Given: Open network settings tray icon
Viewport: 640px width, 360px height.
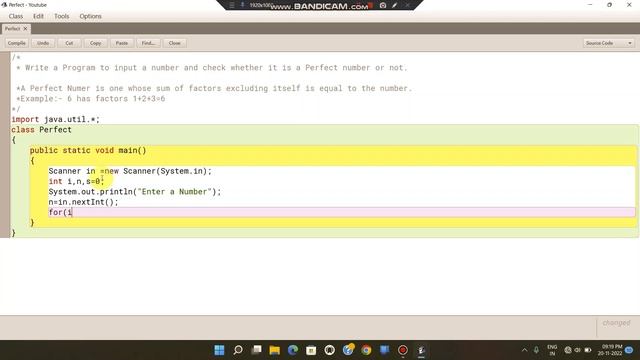Looking at the screenshot, I should [568, 350].
